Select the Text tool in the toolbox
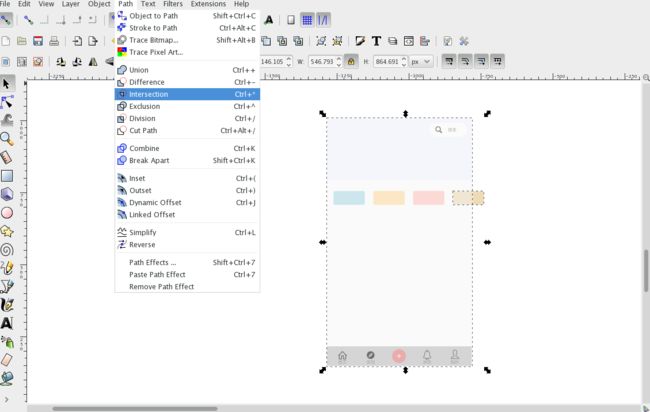 7,323
